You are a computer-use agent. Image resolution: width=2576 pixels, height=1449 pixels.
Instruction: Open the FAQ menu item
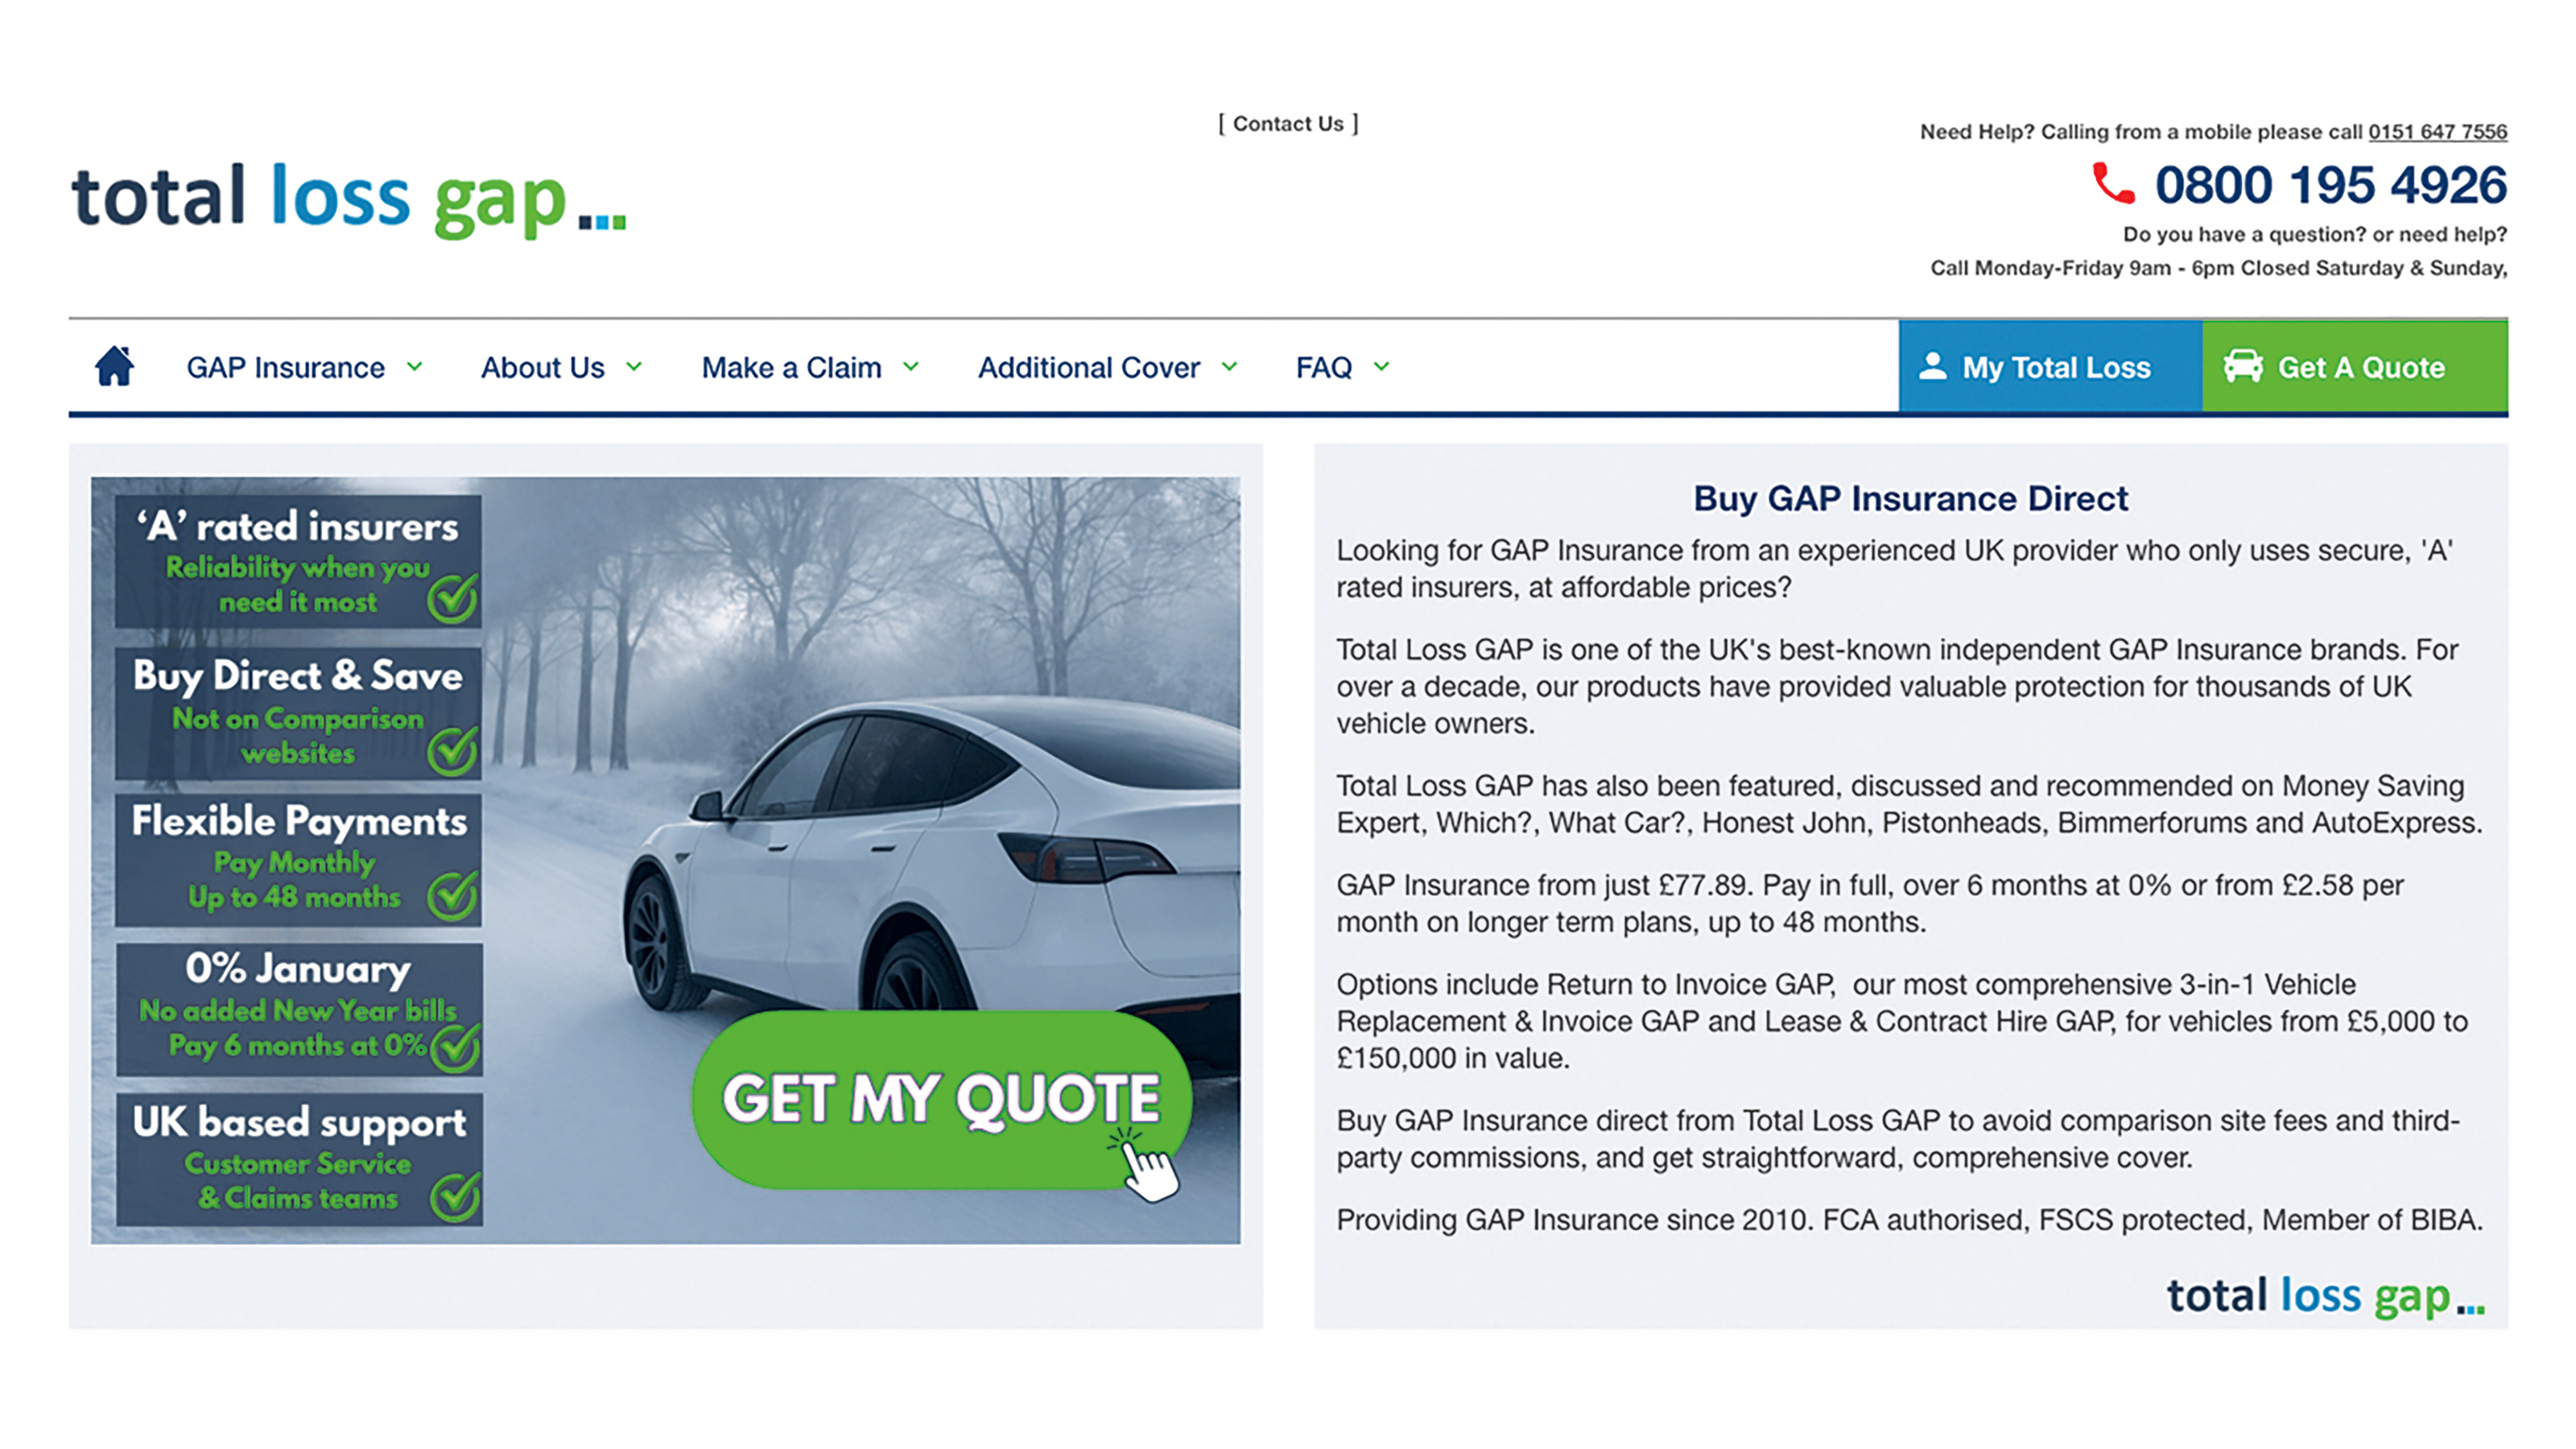tap(1323, 368)
